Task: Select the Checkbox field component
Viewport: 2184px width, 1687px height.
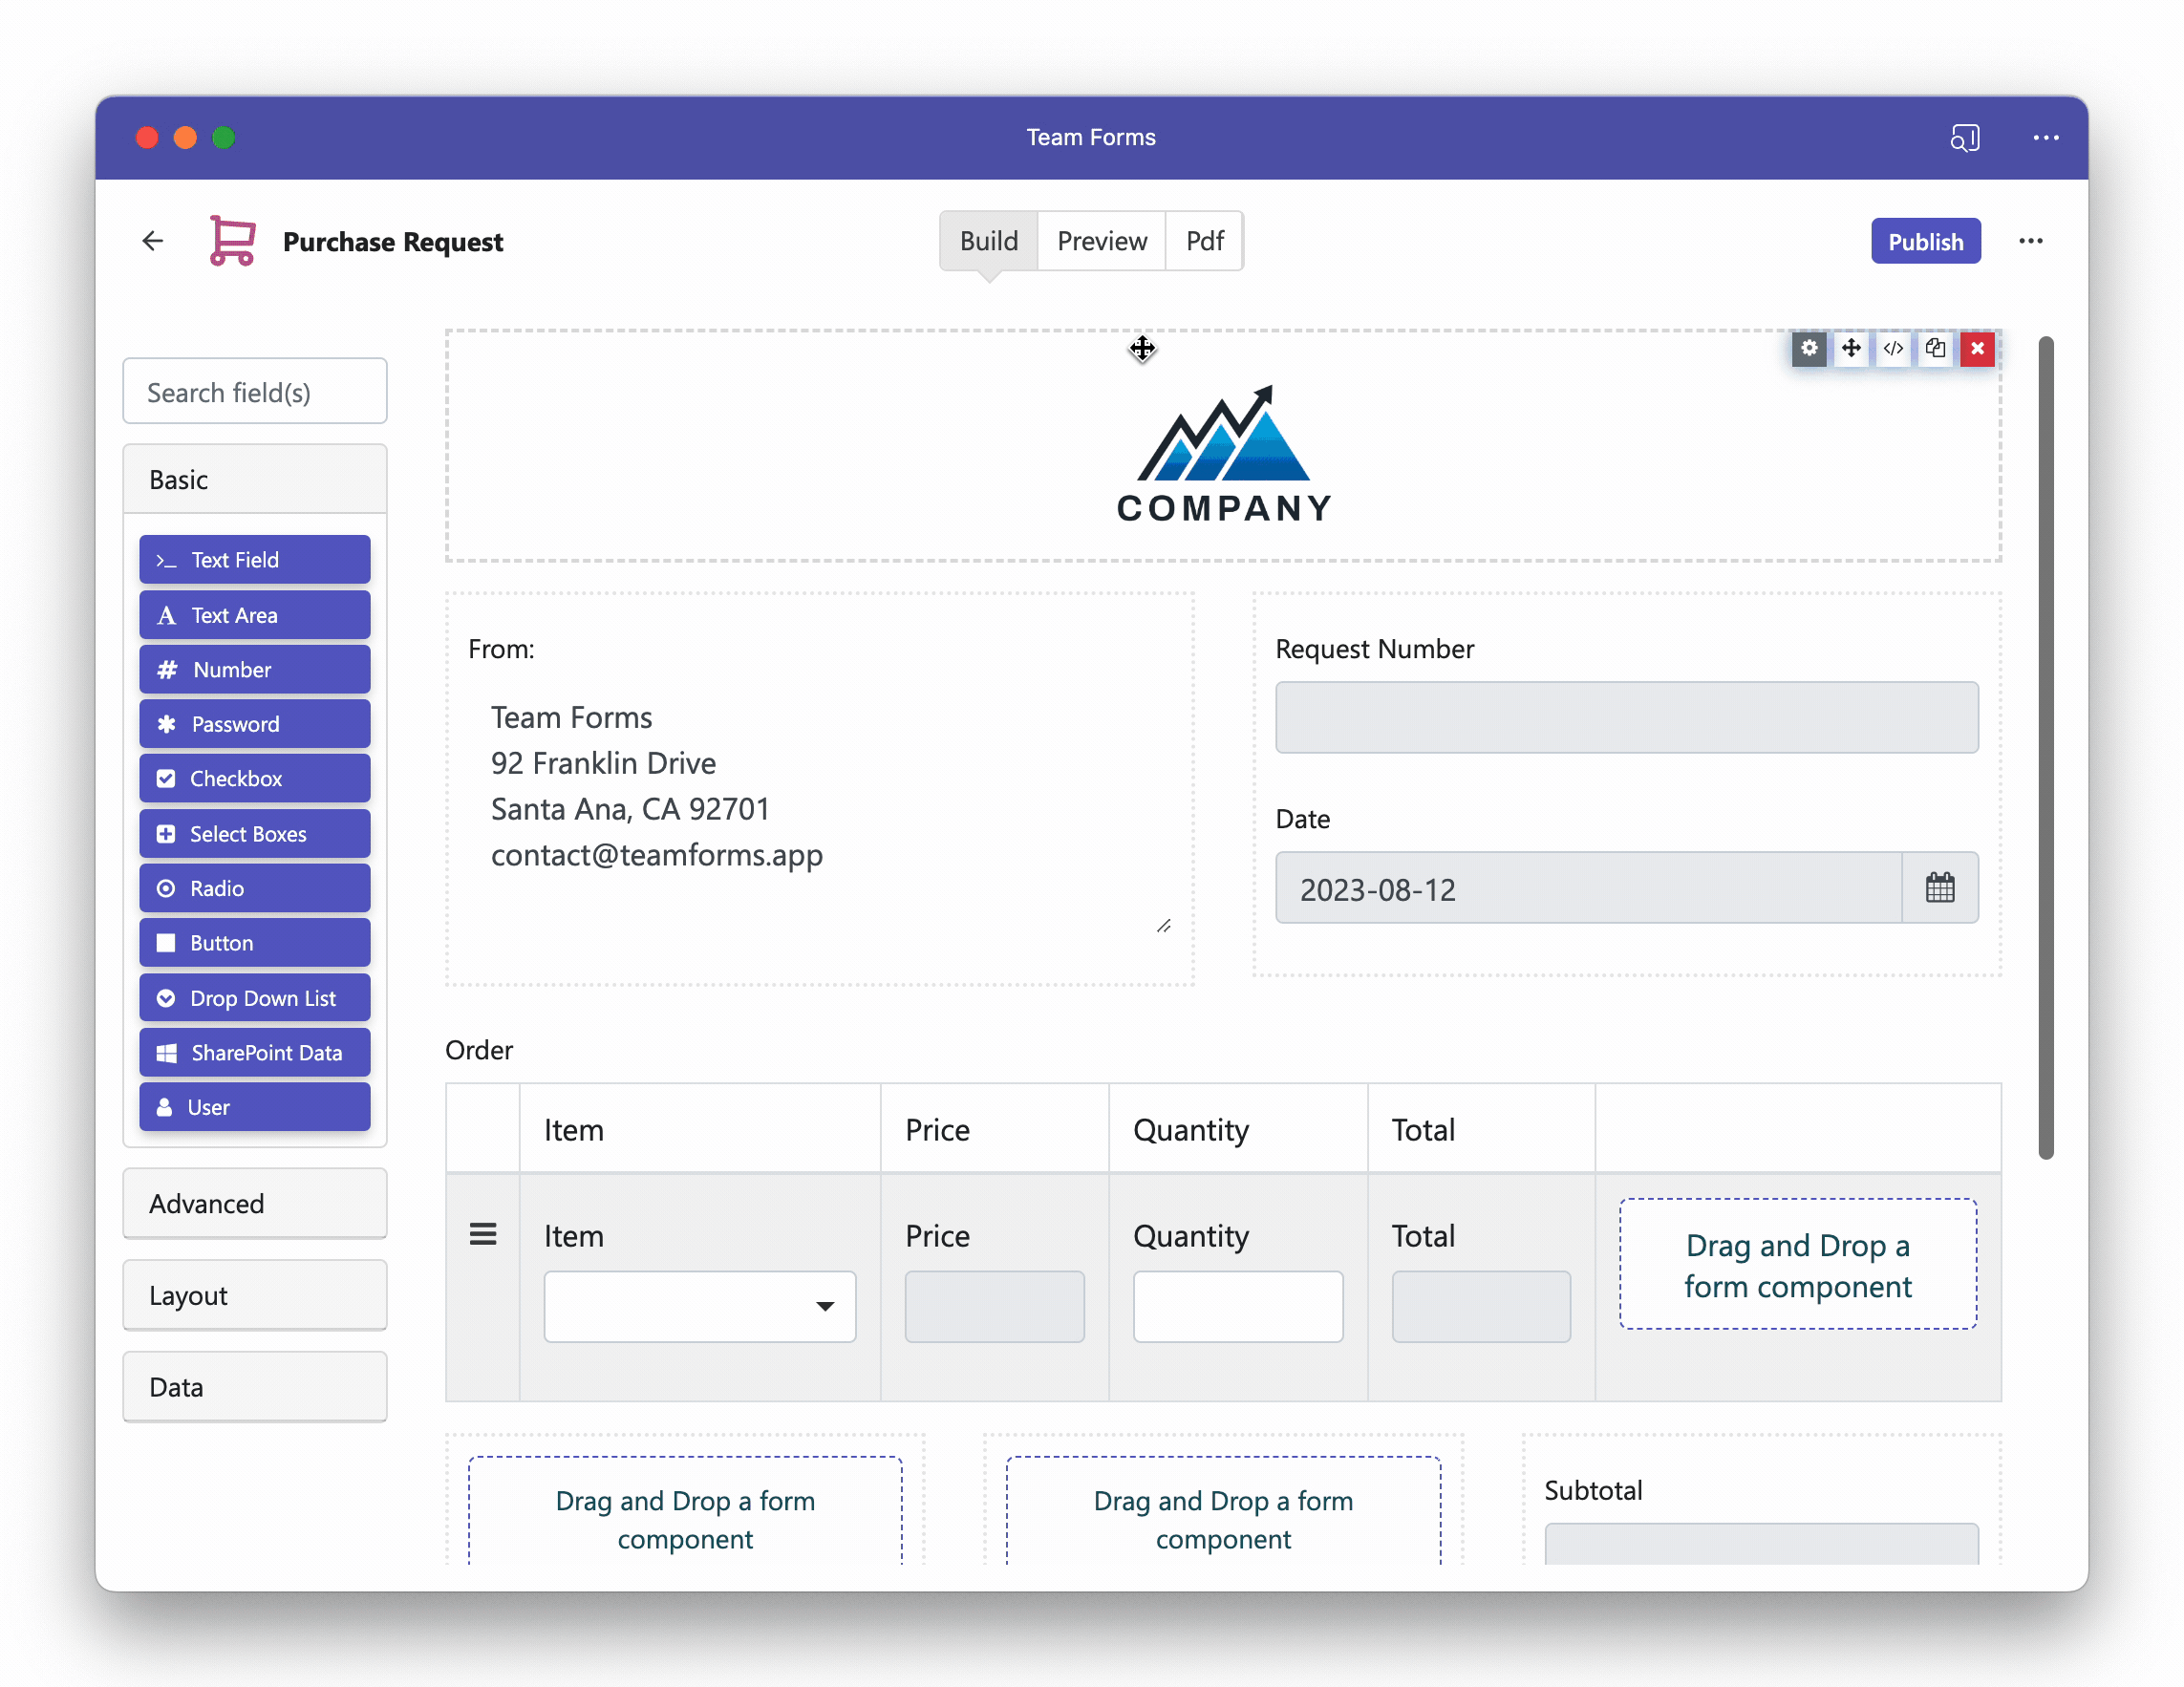Action: [255, 778]
